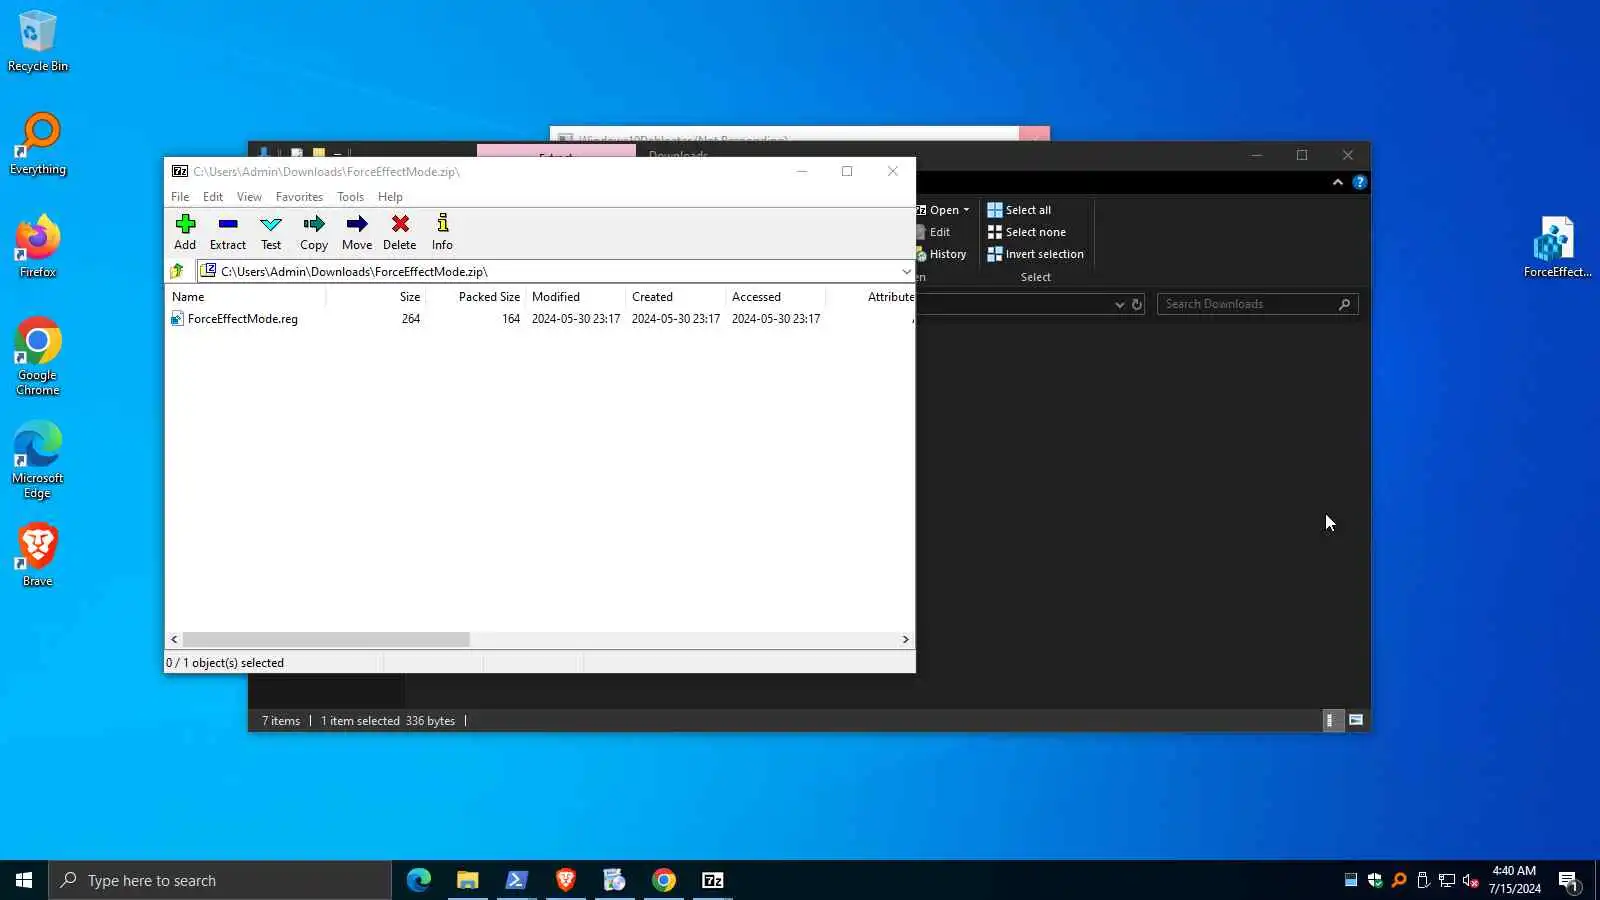The height and width of the screenshot is (900, 1600).
Task: Open the Help menu in 7-Zip
Action: coord(390,197)
